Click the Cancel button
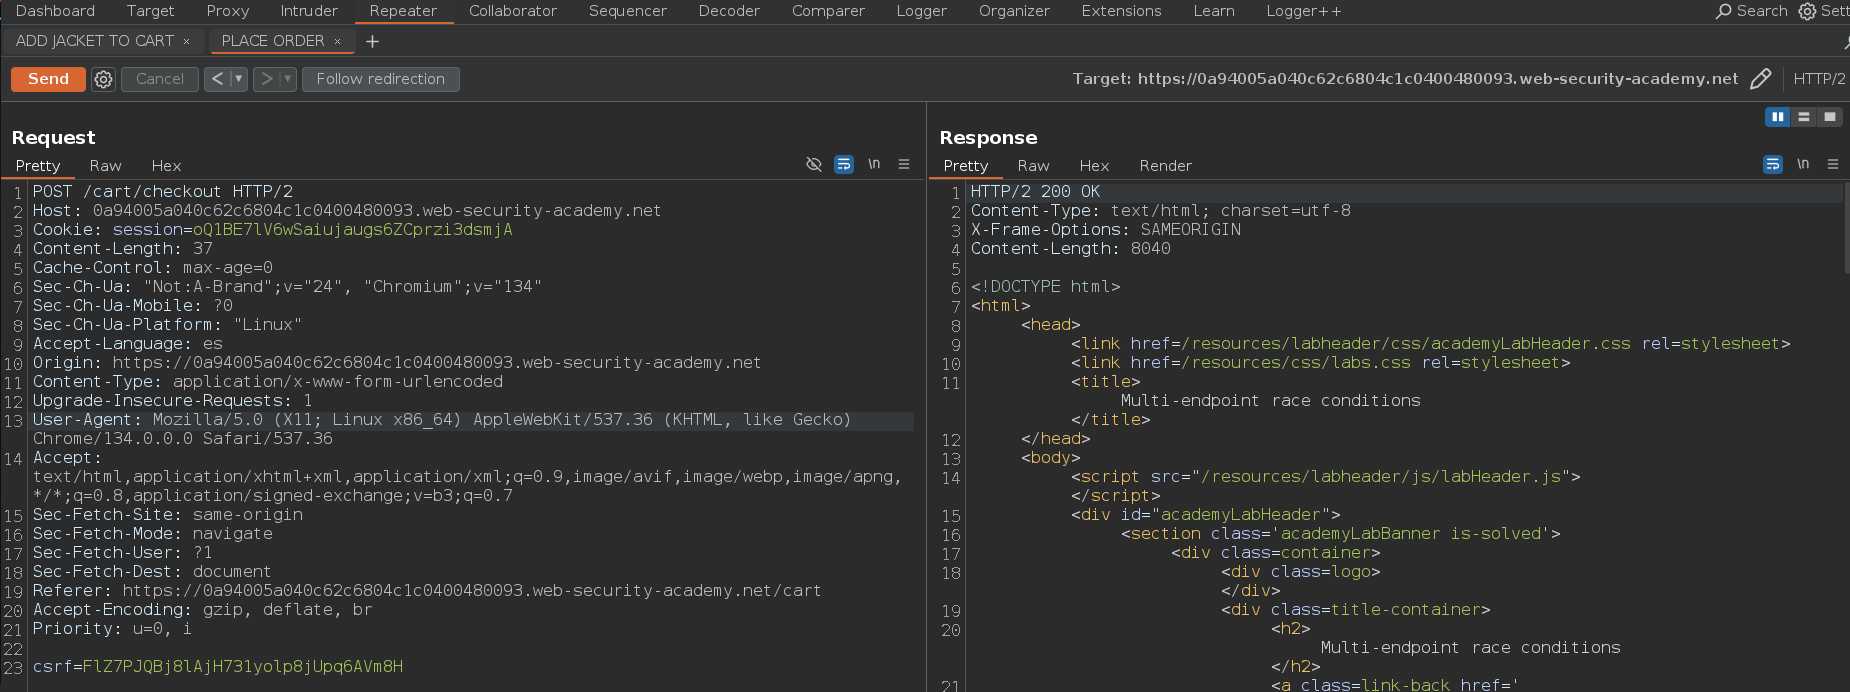1850x692 pixels. [160, 79]
